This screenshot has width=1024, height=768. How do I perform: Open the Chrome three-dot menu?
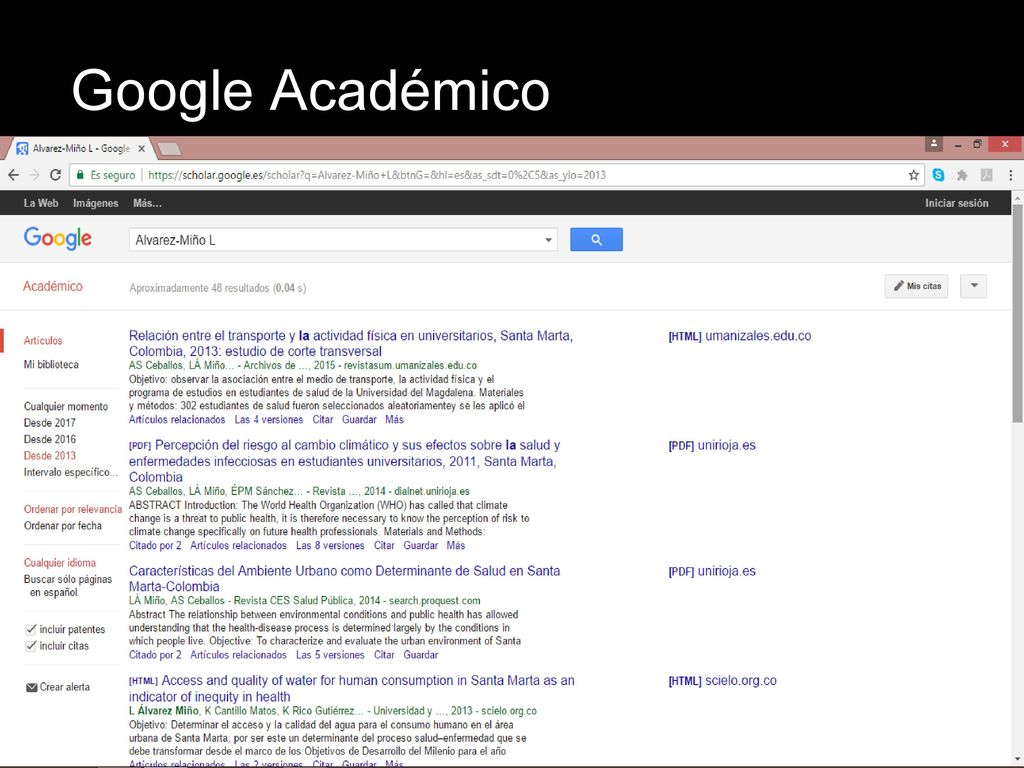(x=1011, y=175)
